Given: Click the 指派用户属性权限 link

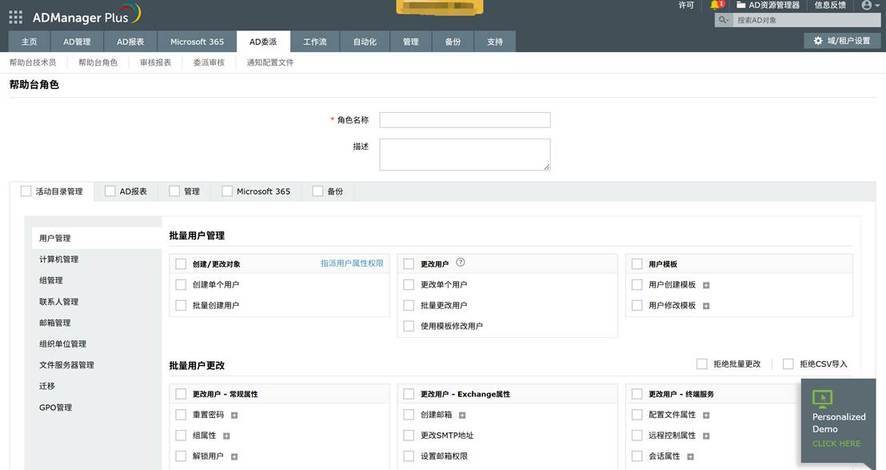Looking at the screenshot, I should pyautogui.click(x=351, y=264).
